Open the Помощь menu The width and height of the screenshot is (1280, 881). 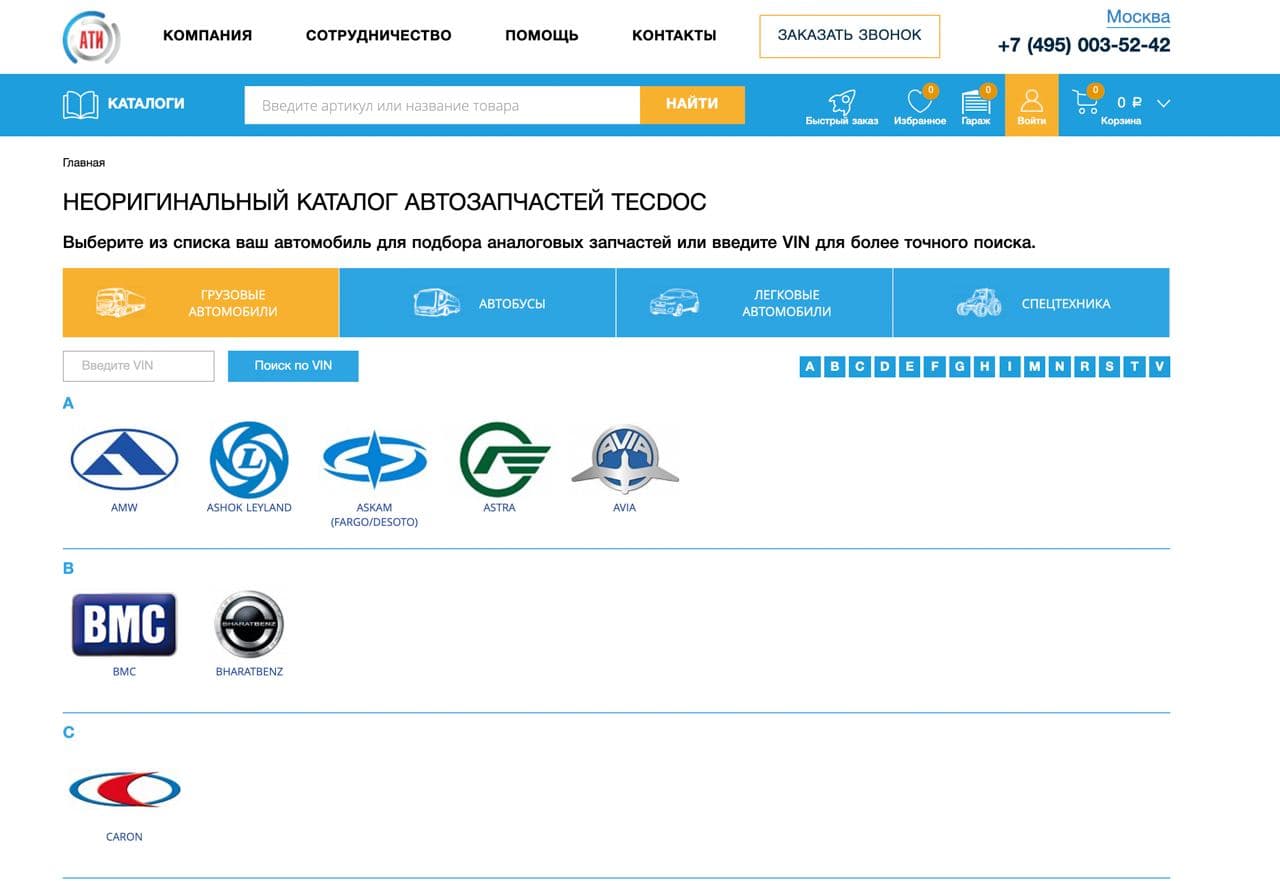(542, 35)
